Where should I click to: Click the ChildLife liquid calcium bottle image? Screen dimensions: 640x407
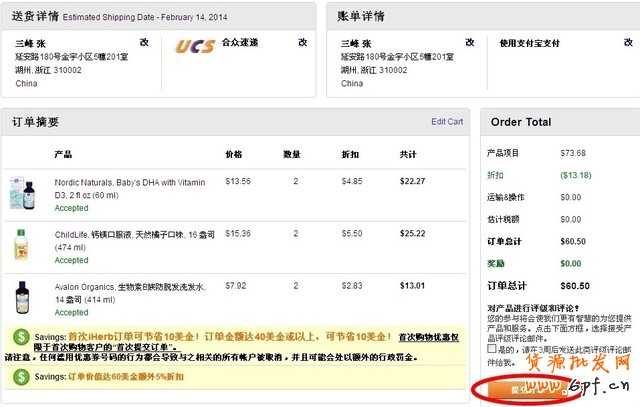20,245
